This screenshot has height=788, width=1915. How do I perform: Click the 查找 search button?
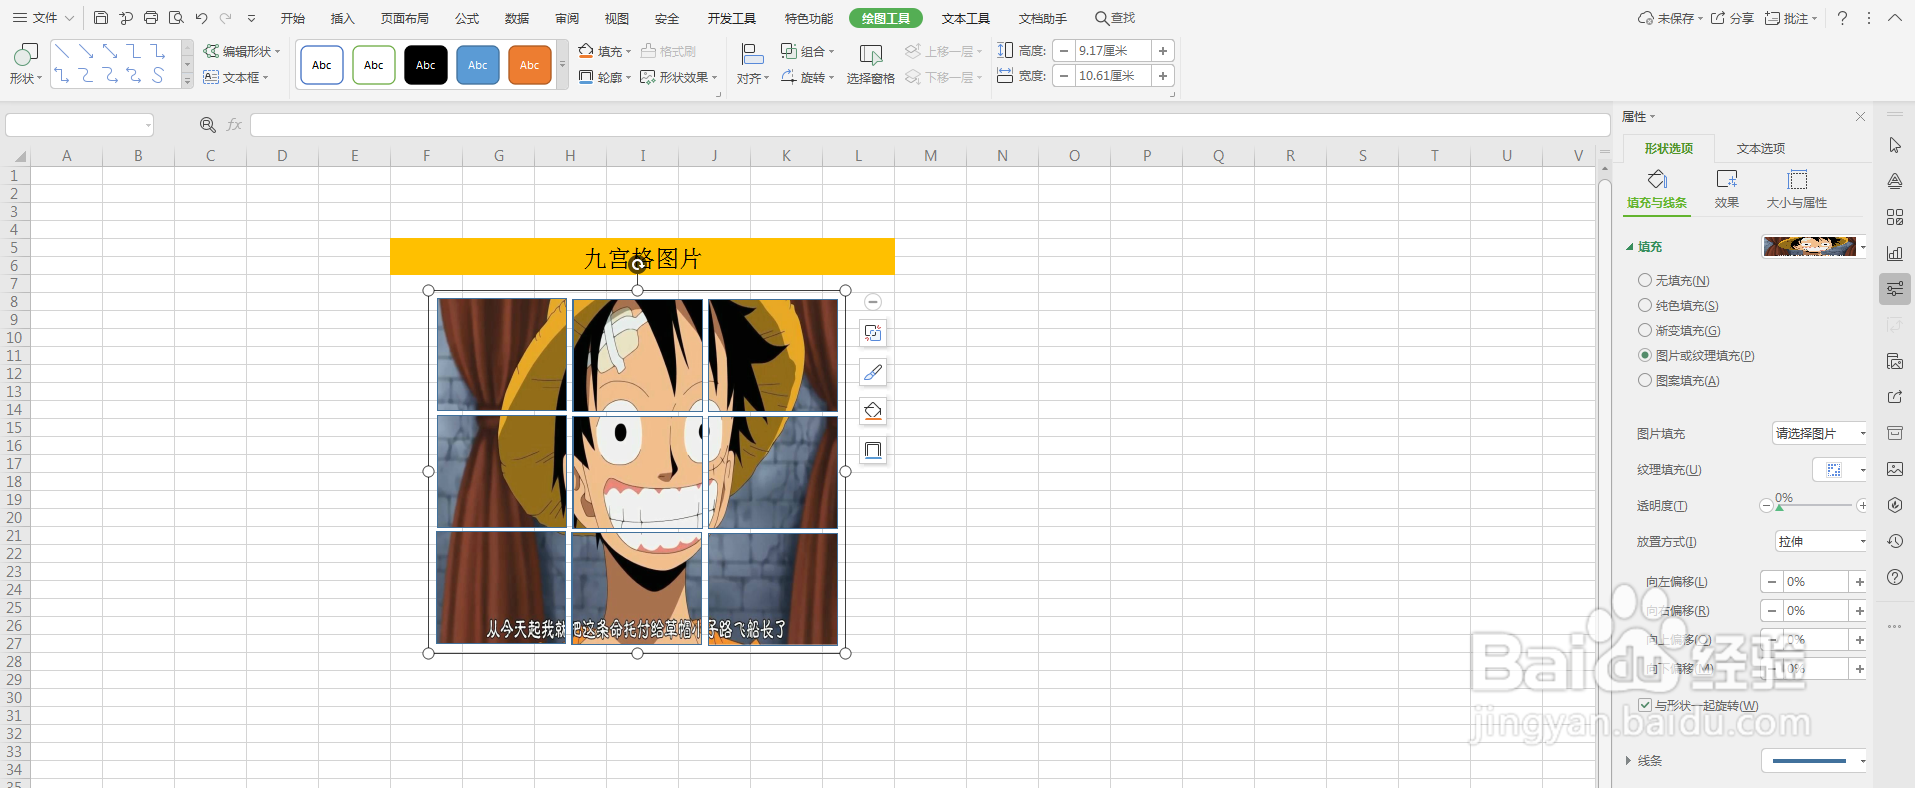tap(1115, 18)
